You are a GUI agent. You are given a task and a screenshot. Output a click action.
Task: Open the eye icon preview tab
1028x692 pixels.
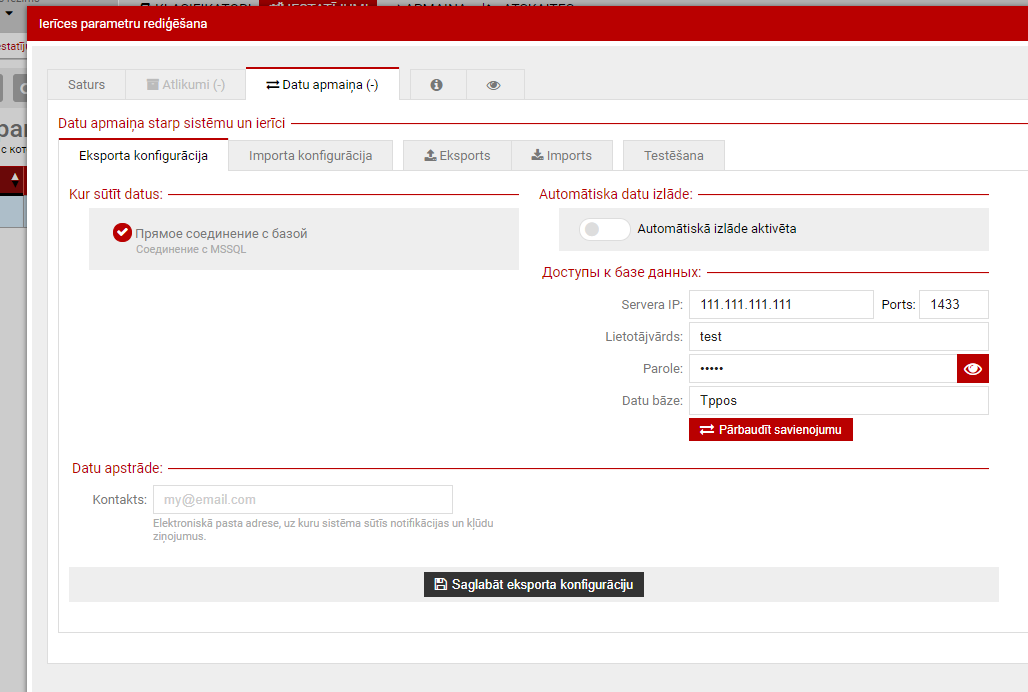tap(493, 85)
